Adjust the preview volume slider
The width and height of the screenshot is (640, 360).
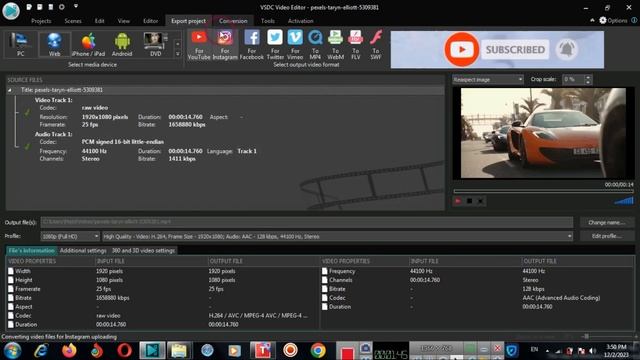click(624, 200)
